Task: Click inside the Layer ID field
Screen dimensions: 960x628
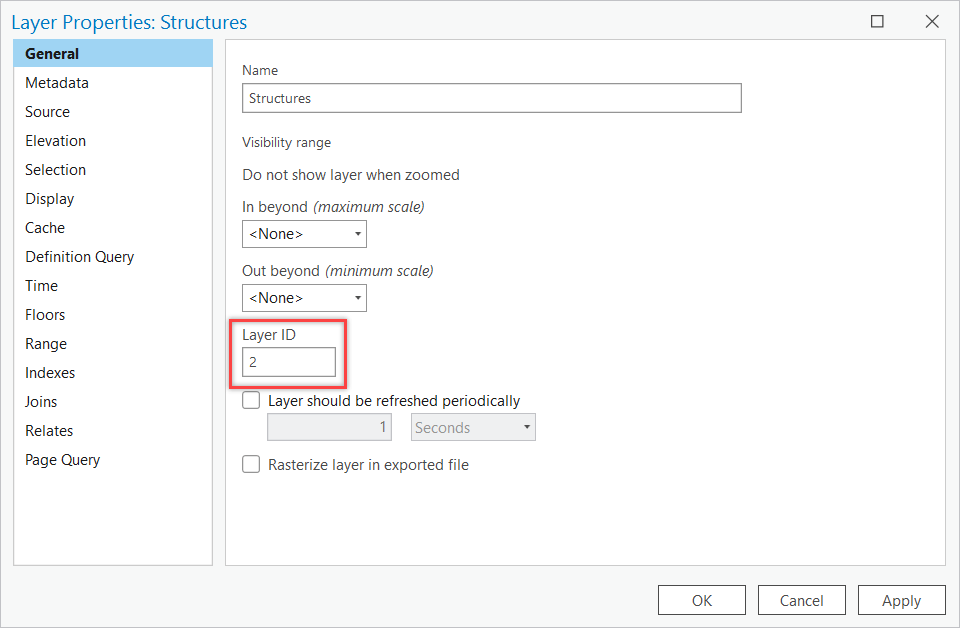Action: point(289,362)
